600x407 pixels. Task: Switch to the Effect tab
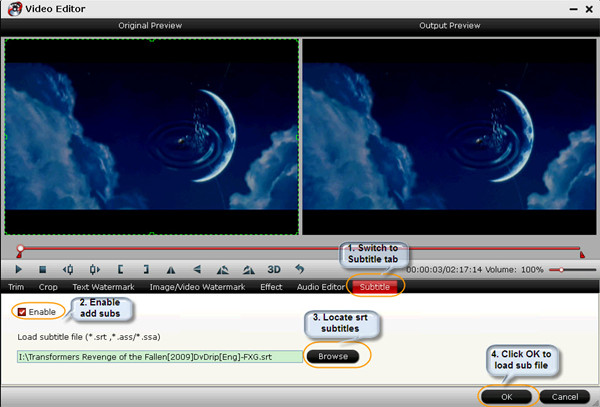(271, 287)
